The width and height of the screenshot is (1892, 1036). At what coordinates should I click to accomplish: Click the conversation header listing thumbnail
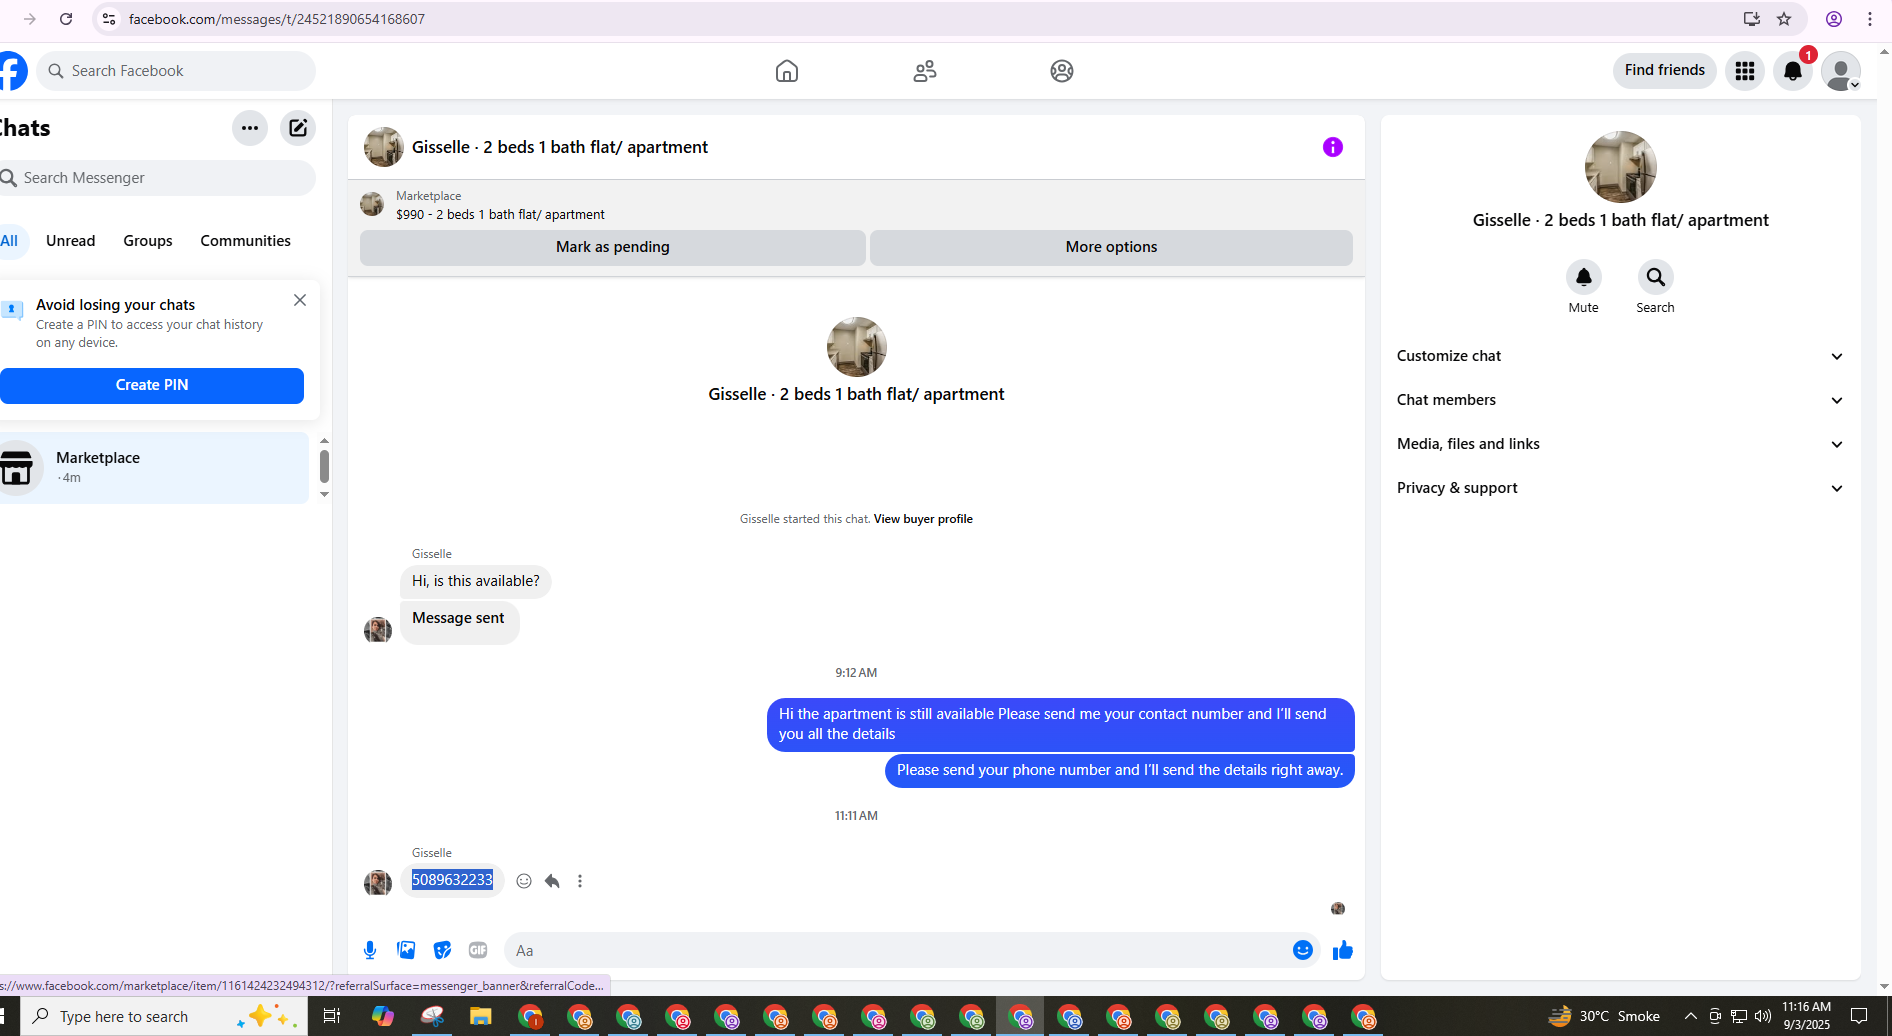coord(383,147)
